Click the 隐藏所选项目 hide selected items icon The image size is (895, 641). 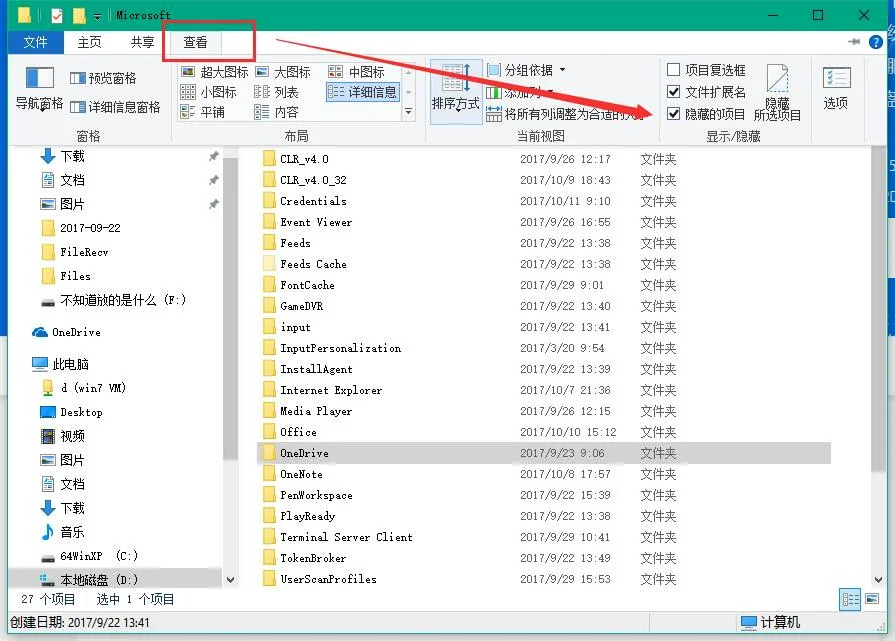click(x=777, y=94)
